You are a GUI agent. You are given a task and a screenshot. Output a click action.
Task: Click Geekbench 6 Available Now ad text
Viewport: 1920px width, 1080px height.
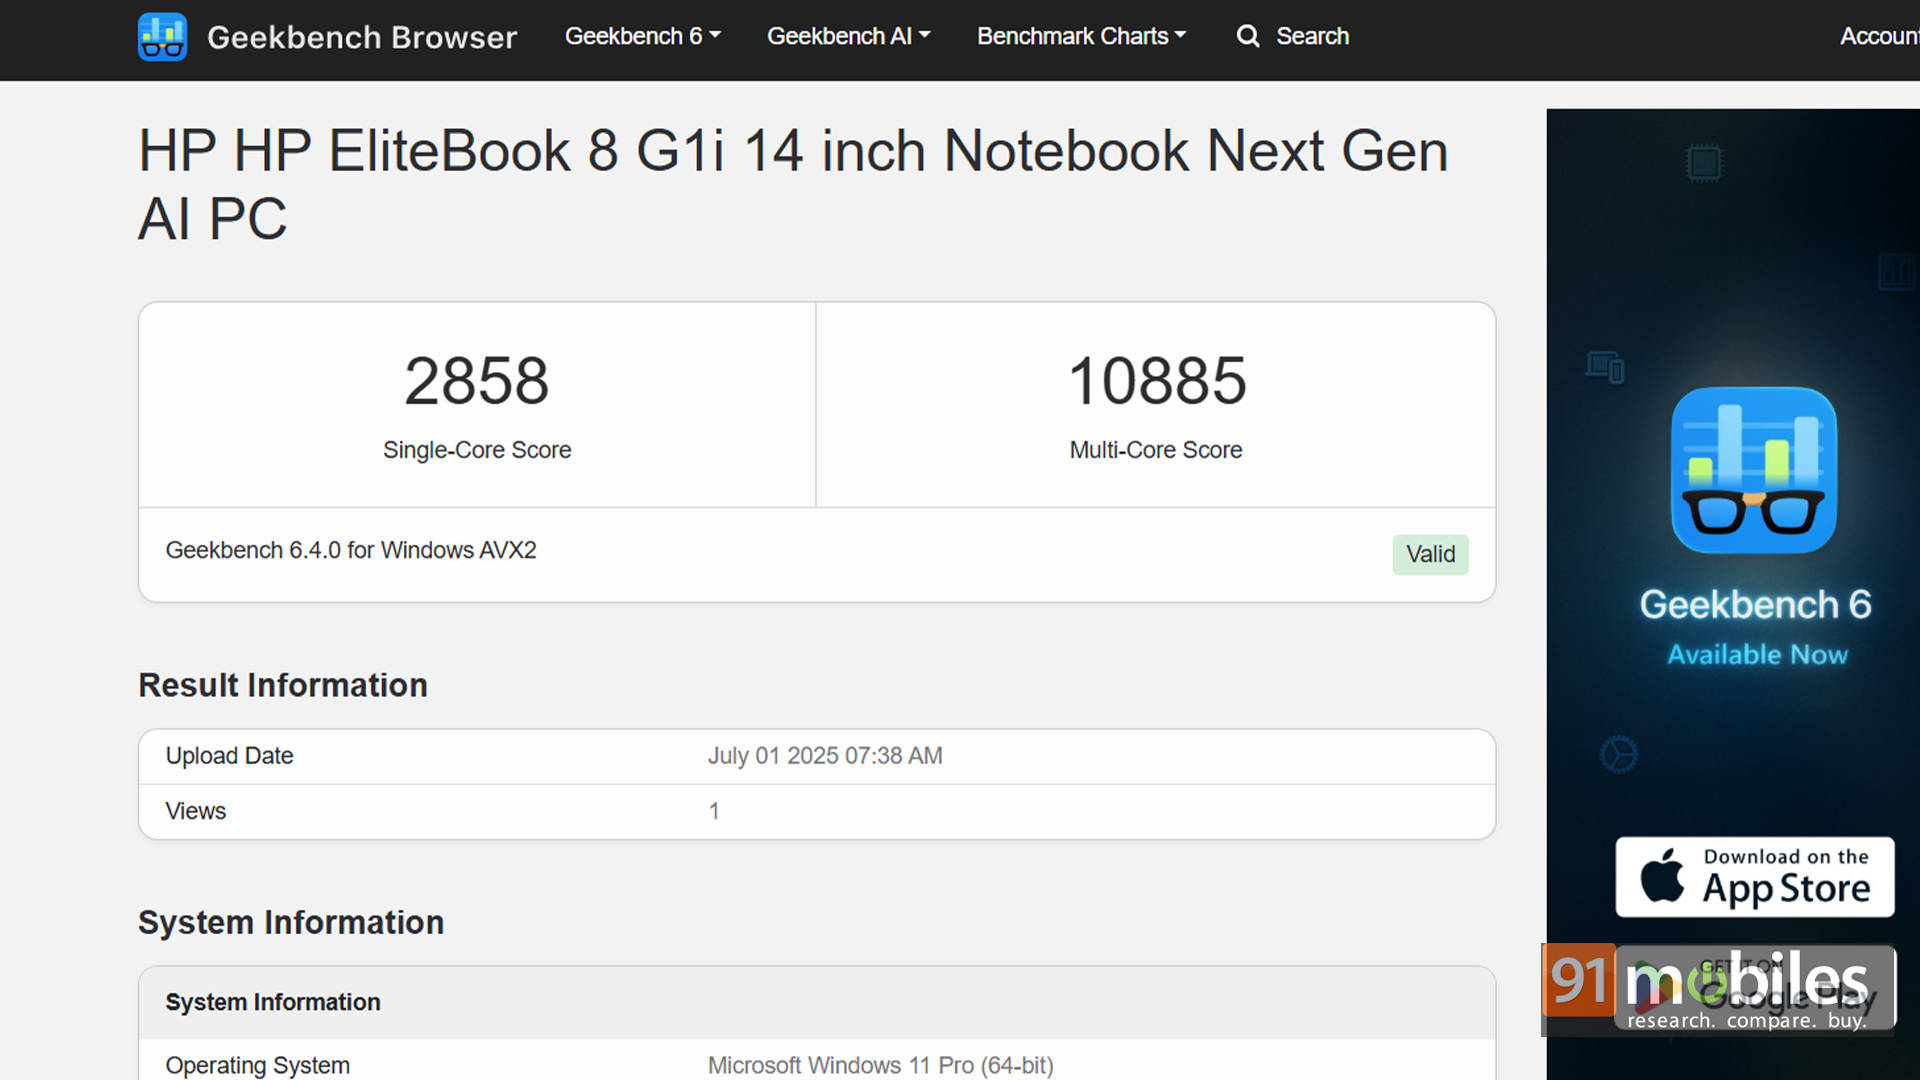[x=1756, y=627]
